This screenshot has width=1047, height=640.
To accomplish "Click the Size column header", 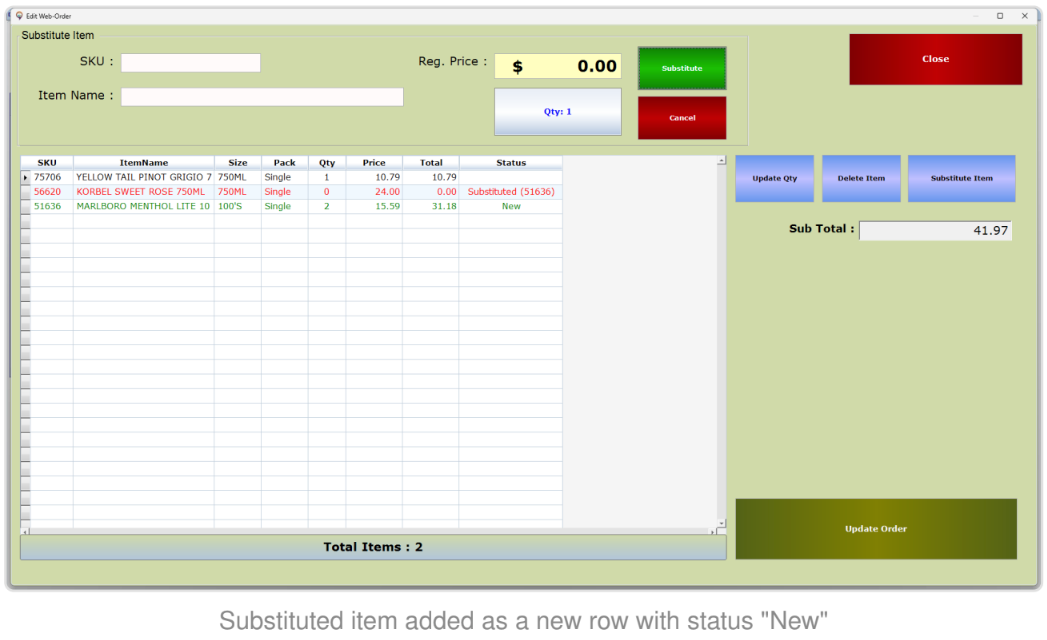I will [238, 162].
